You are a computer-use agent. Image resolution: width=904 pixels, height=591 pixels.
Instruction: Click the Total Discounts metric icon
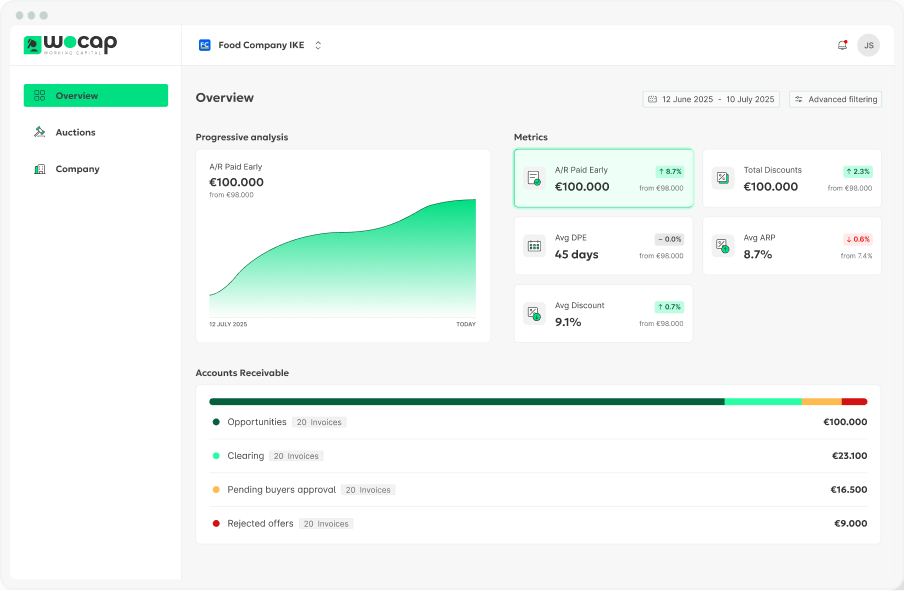coord(722,179)
